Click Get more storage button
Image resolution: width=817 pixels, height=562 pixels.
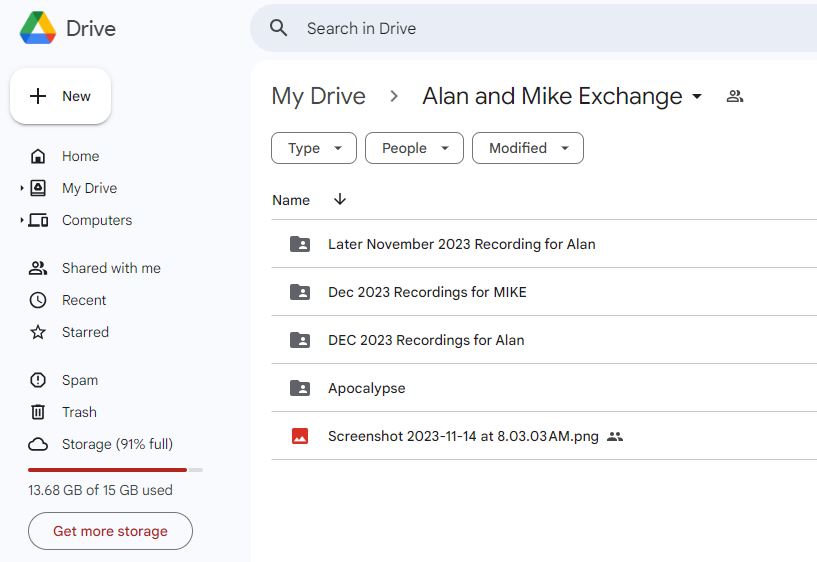[110, 531]
